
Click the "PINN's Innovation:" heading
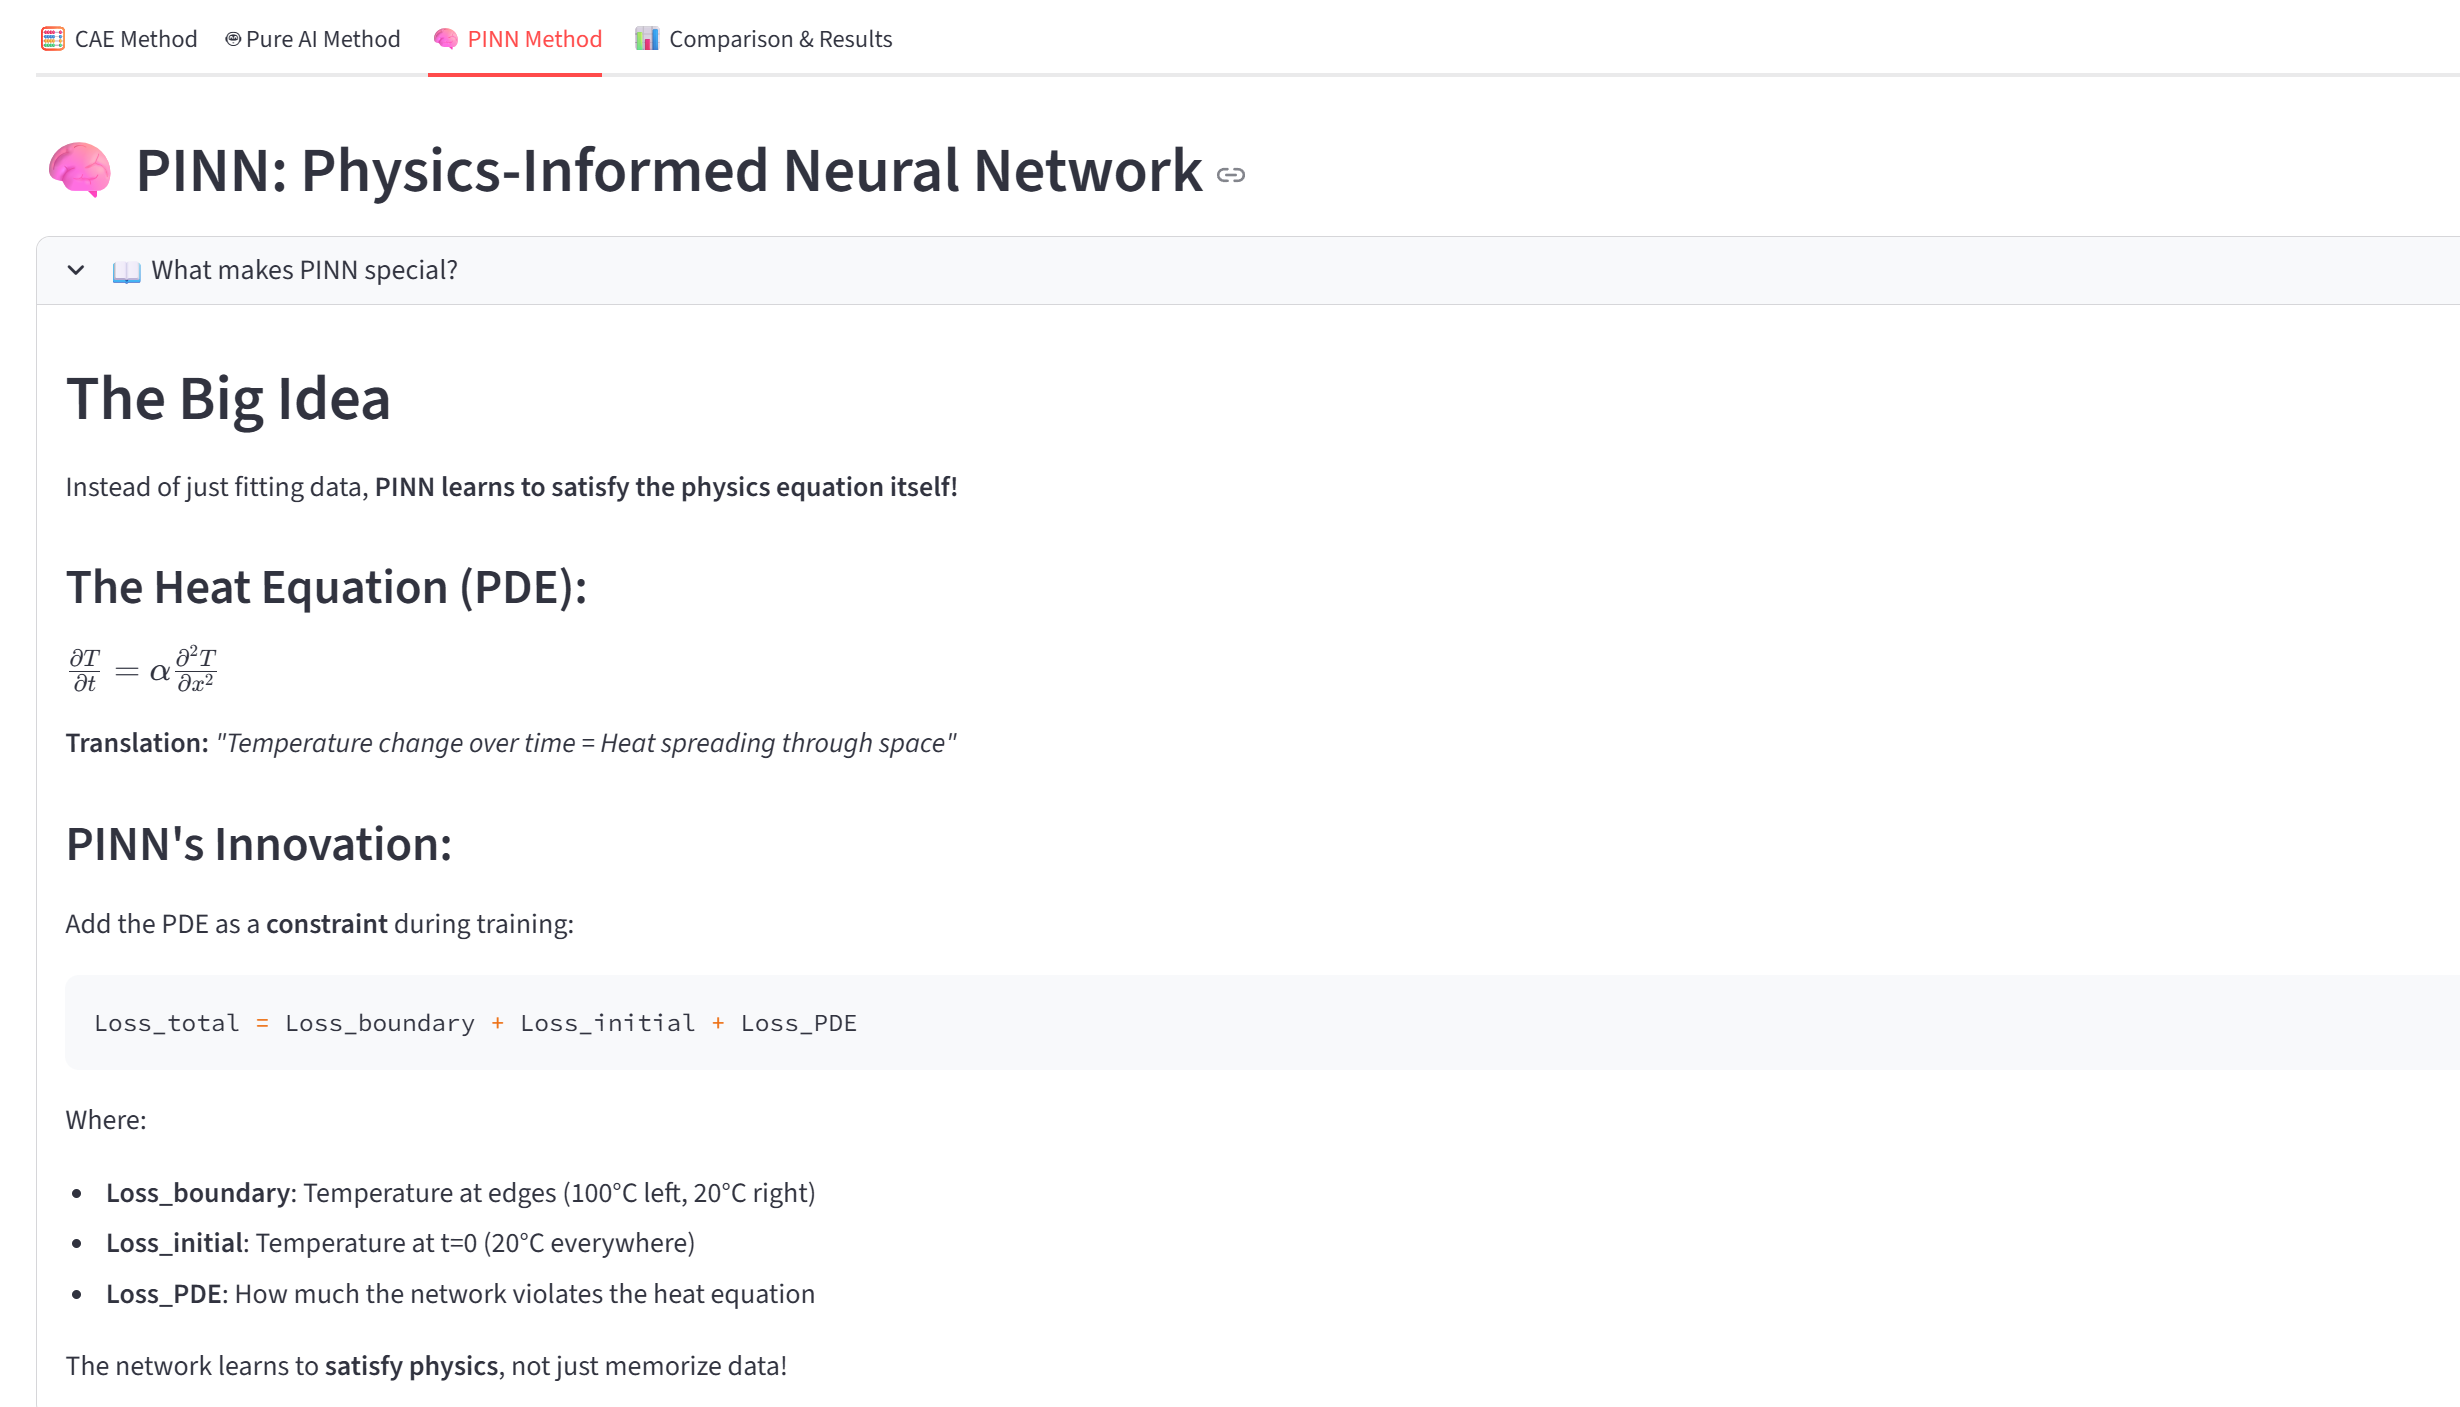(x=259, y=844)
